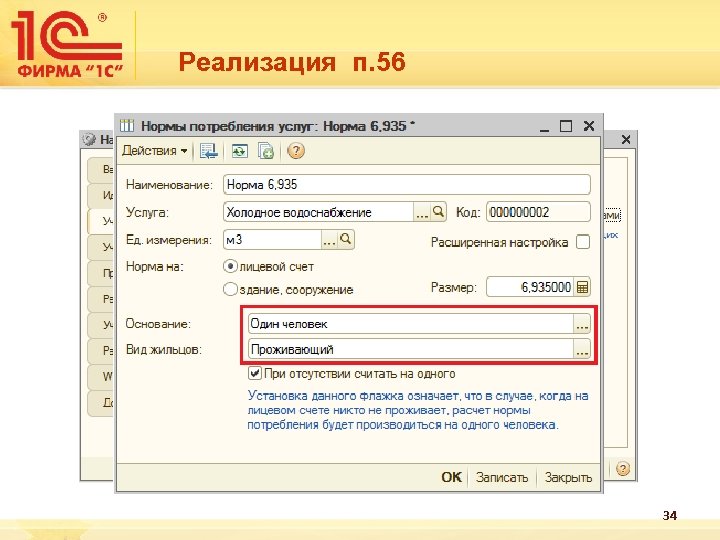This screenshot has width=720, height=540.
Task: Click the find-in-list toolbar icon
Action: [209, 151]
